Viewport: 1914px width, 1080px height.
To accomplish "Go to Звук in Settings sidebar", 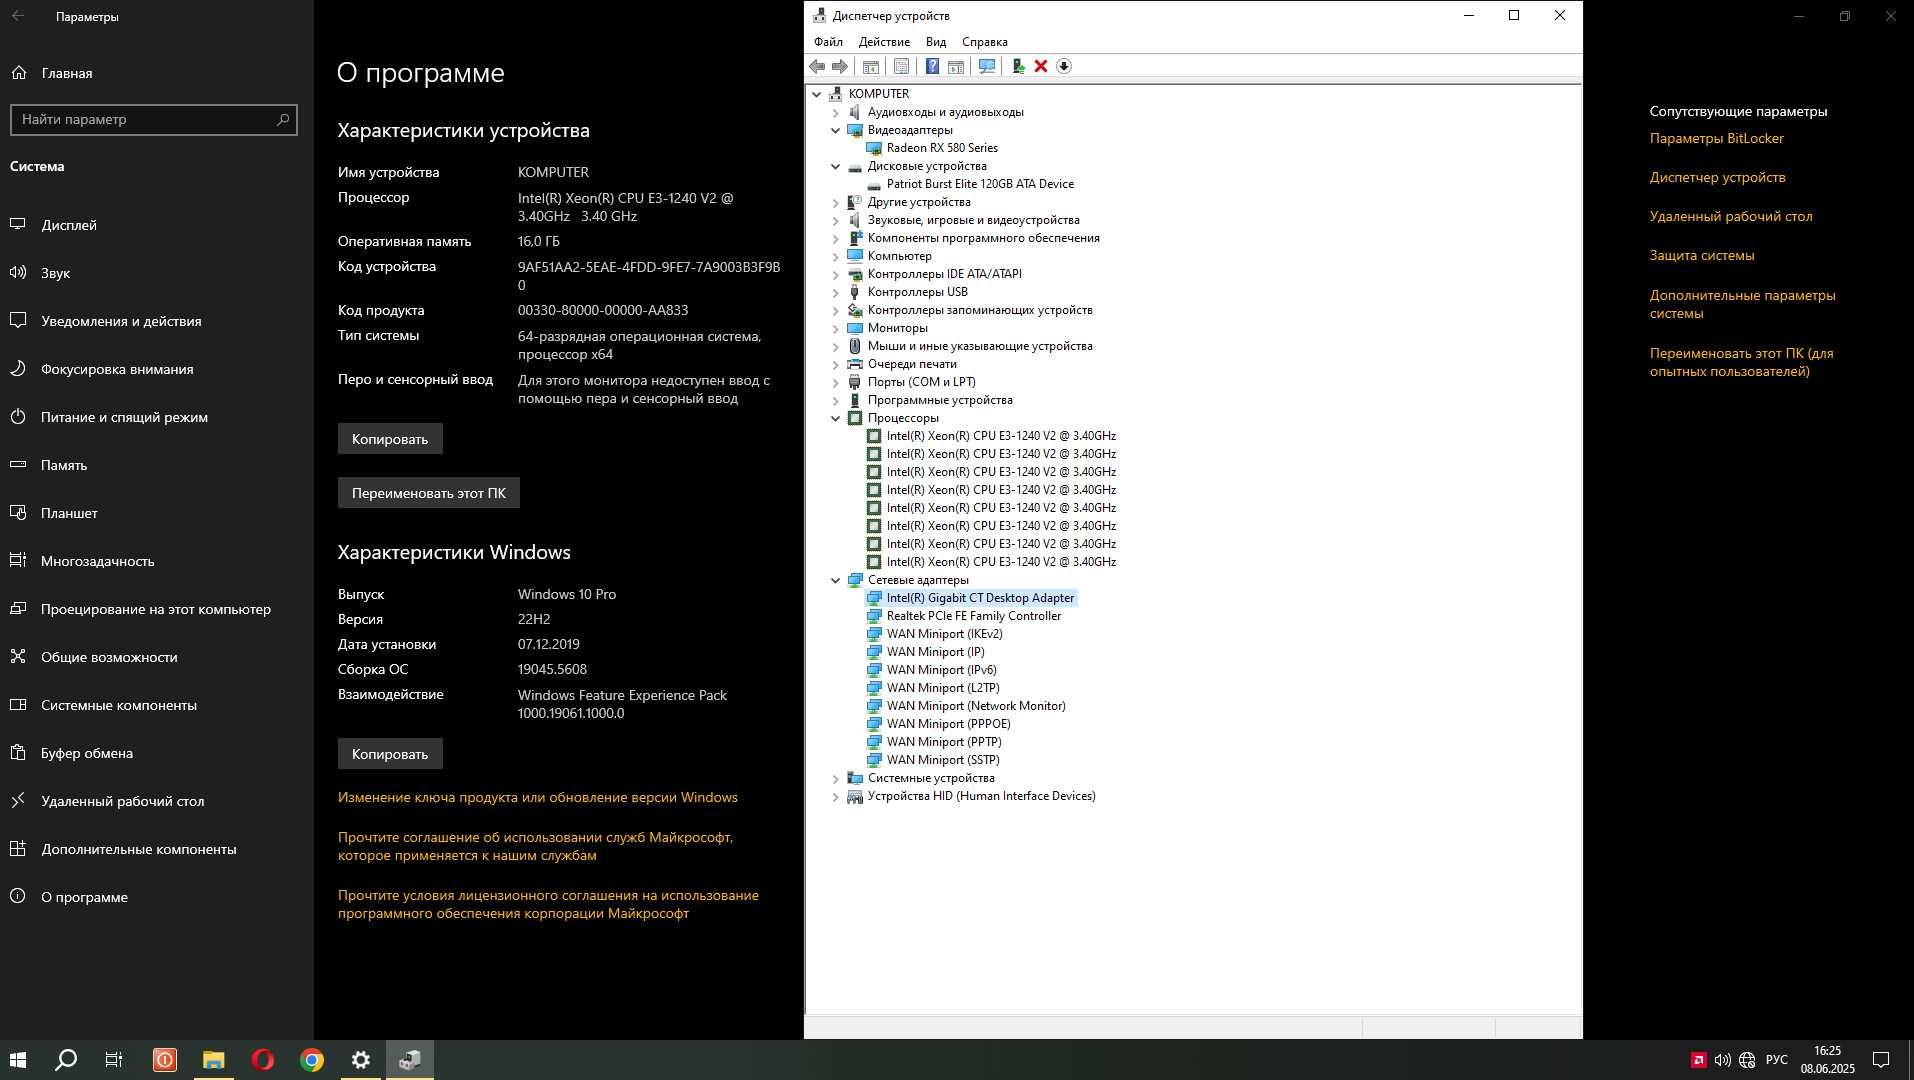I will (156, 273).
